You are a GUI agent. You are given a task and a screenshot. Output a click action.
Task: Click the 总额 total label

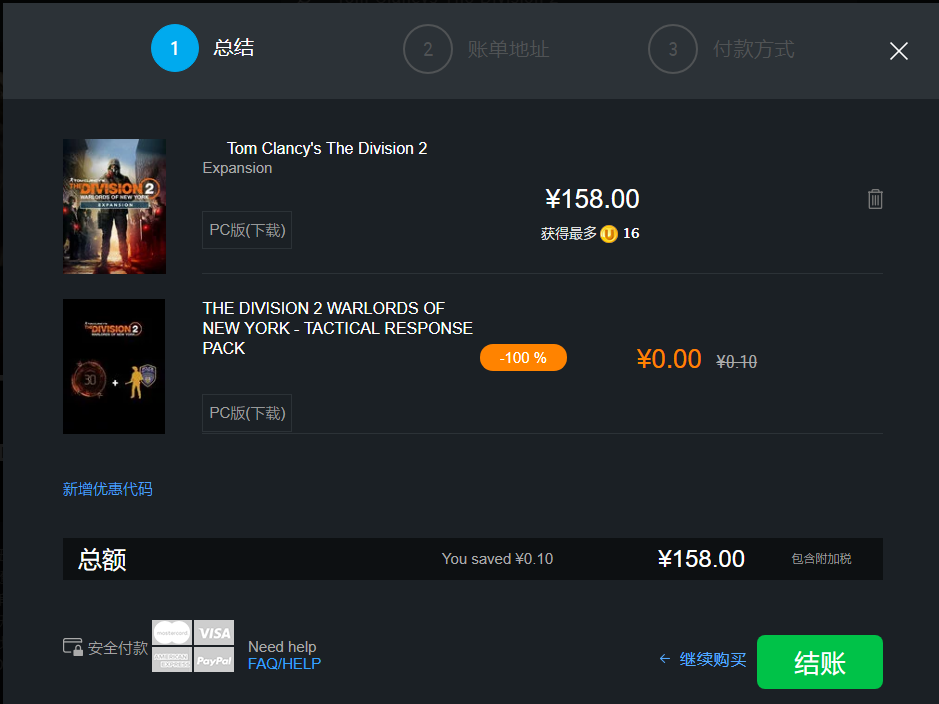pos(102,560)
